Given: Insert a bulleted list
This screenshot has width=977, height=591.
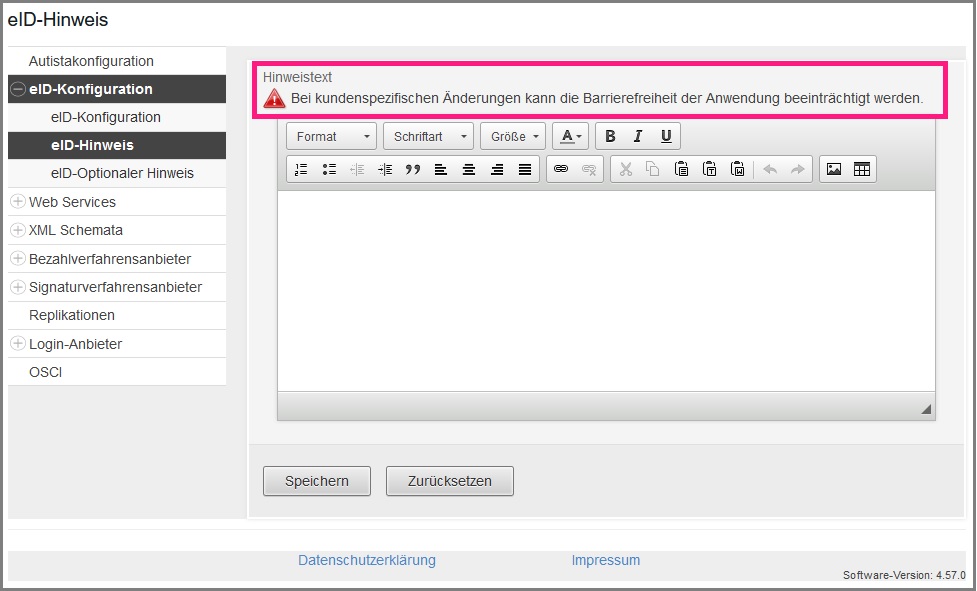Looking at the screenshot, I should [329, 170].
